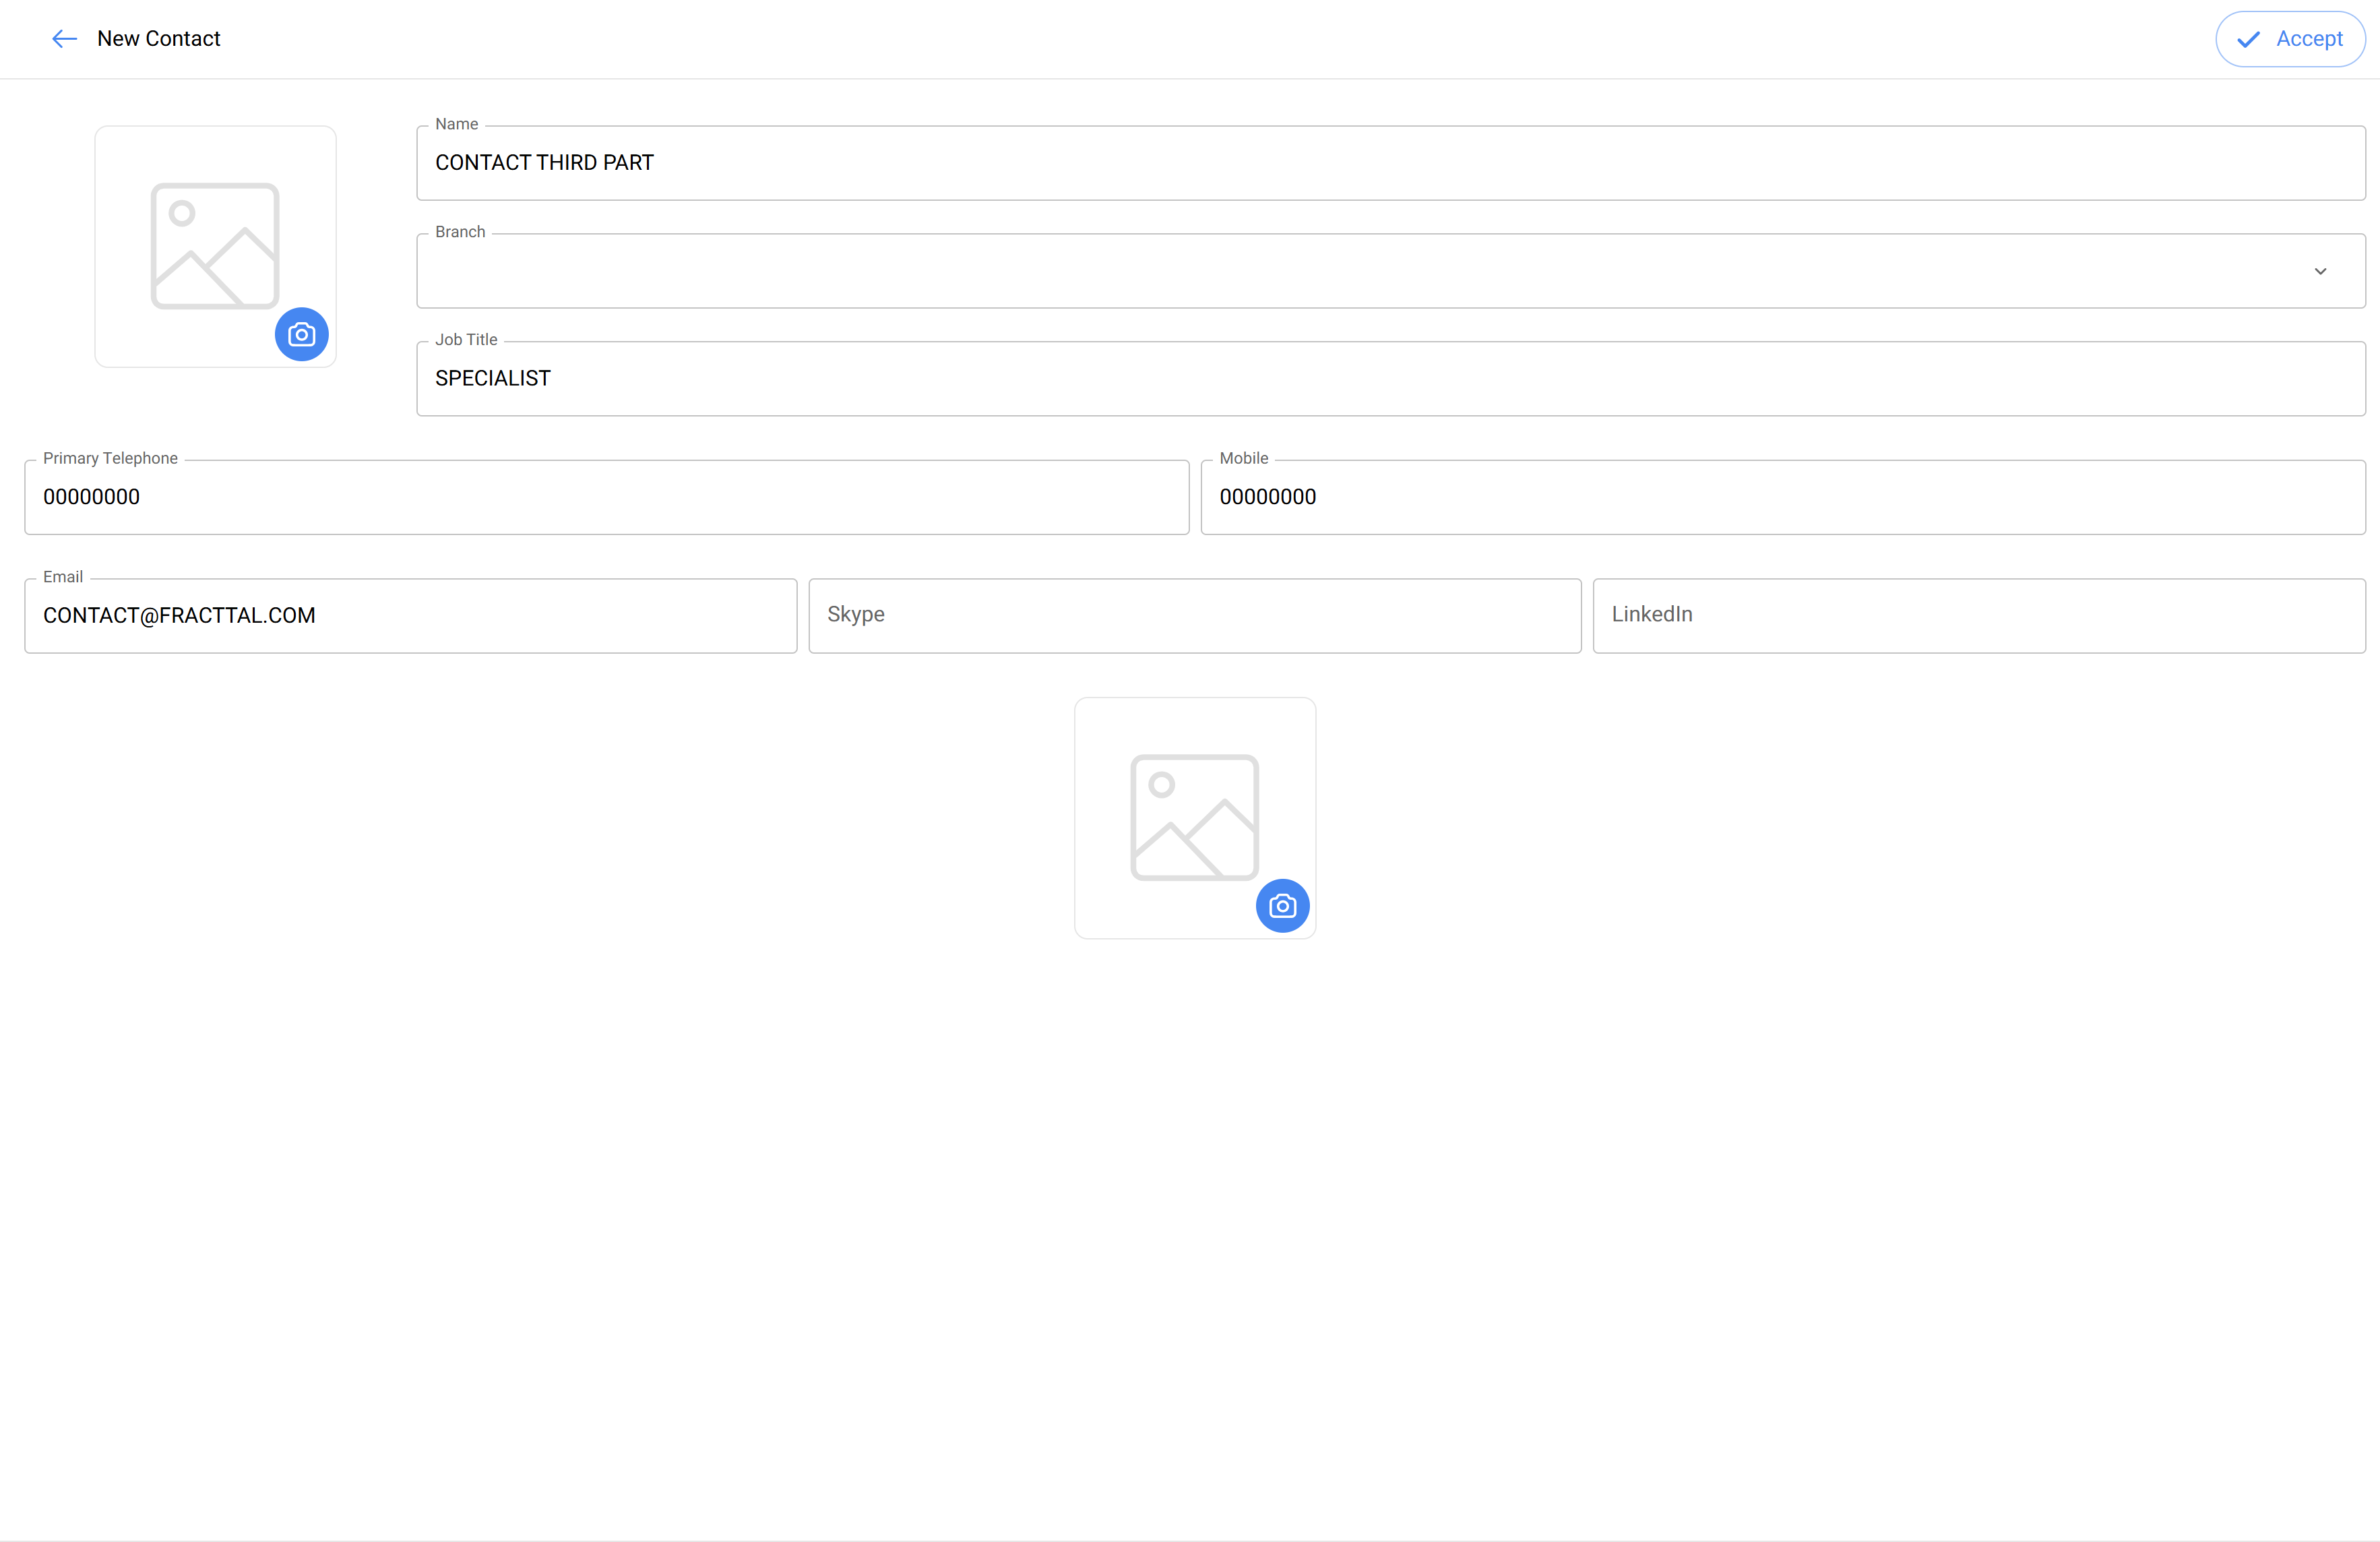2380x1542 pixels.
Task: Click the back arrow icon
Action: point(64,39)
